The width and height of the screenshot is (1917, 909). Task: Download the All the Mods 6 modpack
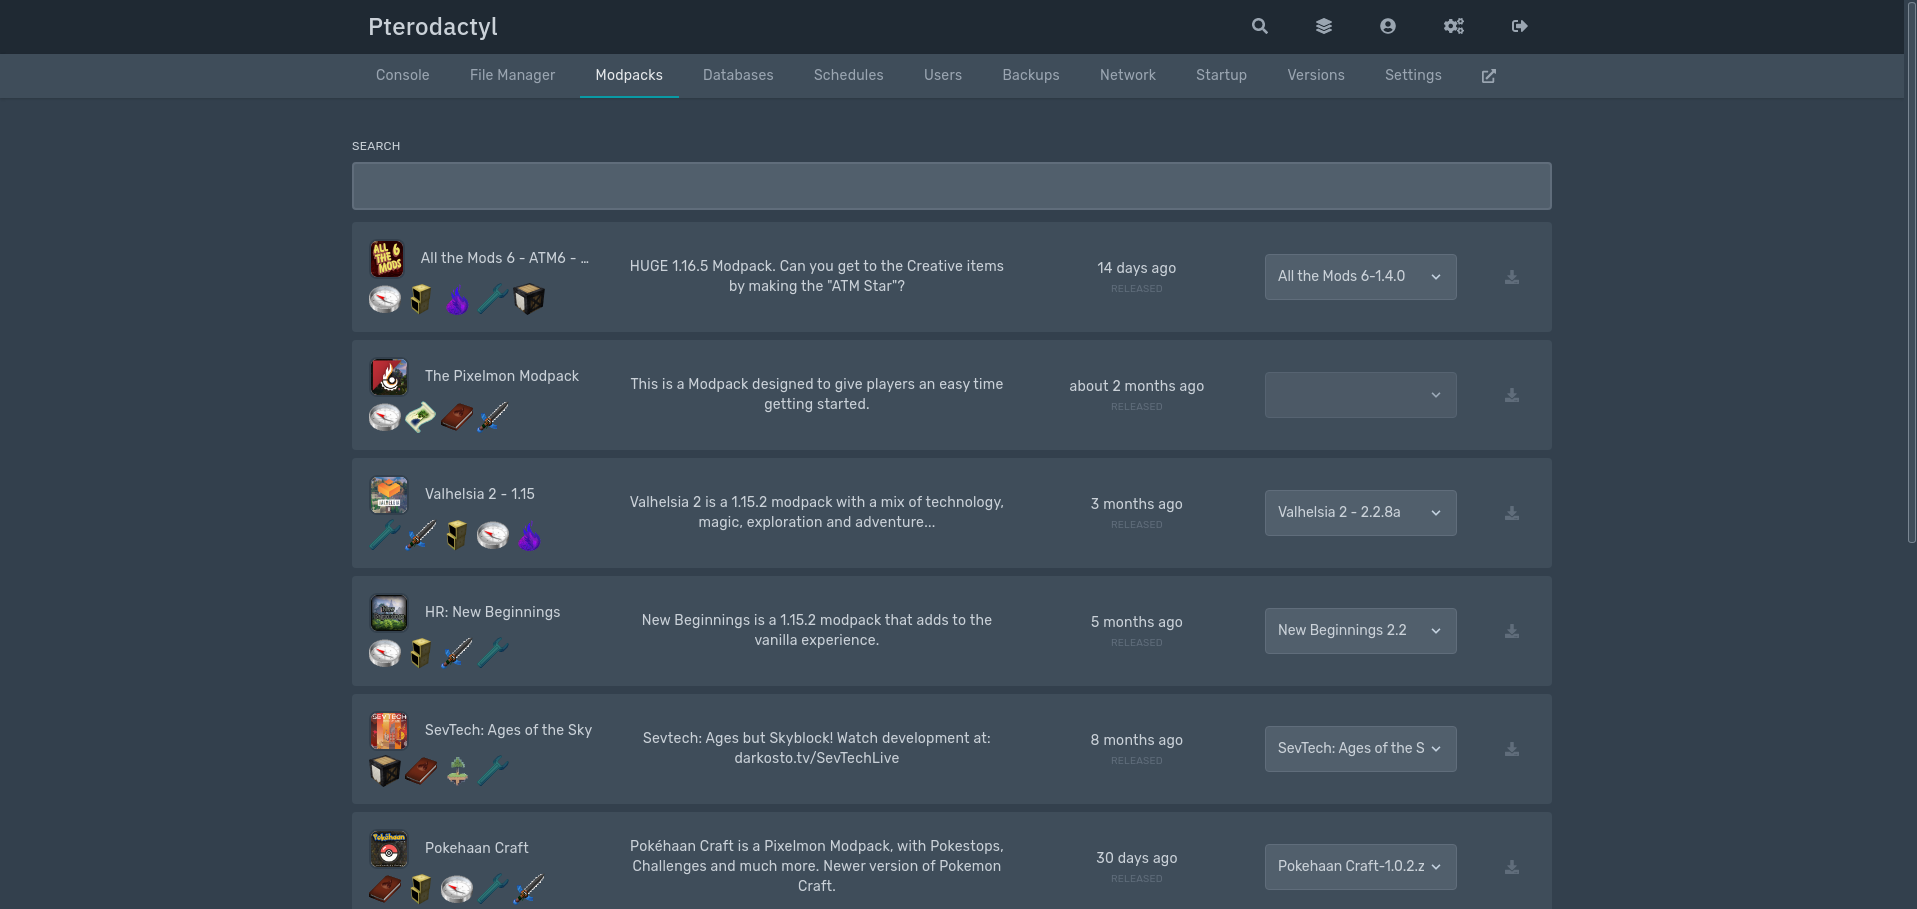(1511, 278)
